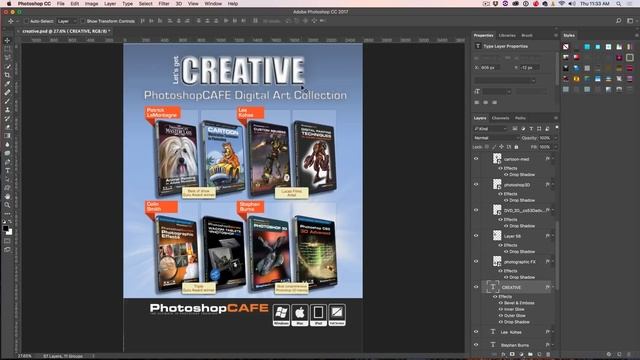Click the Delete layer trash icon

tap(548, 354)
